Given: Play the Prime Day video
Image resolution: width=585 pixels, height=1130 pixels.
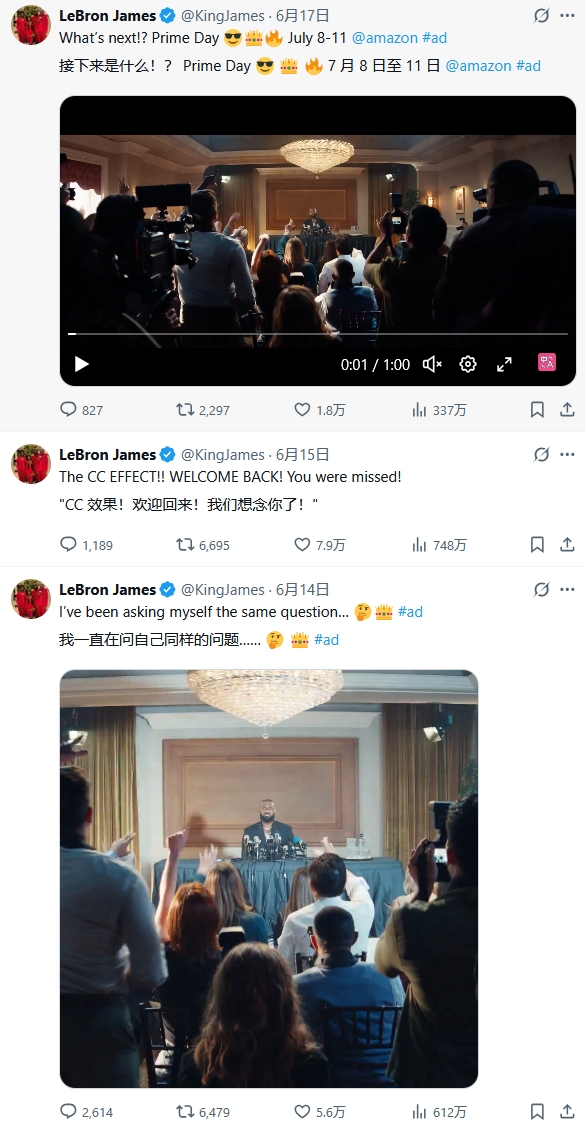Looking at the screenshot, I should [81, 365].
